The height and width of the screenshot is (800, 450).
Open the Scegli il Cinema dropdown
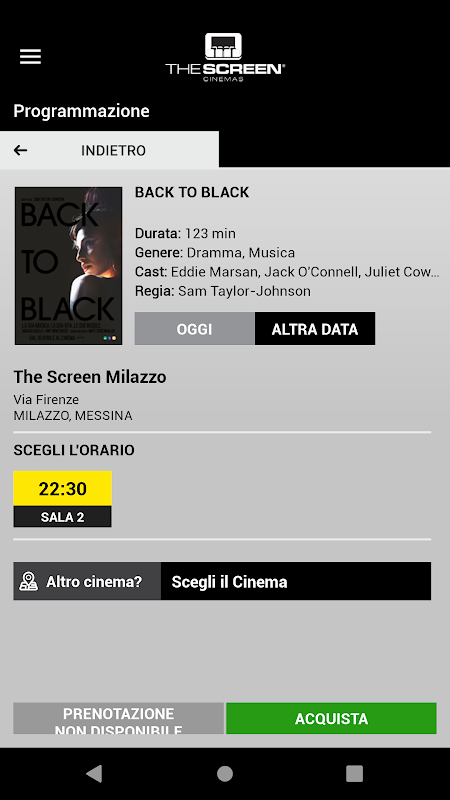(x=296, y=581)
